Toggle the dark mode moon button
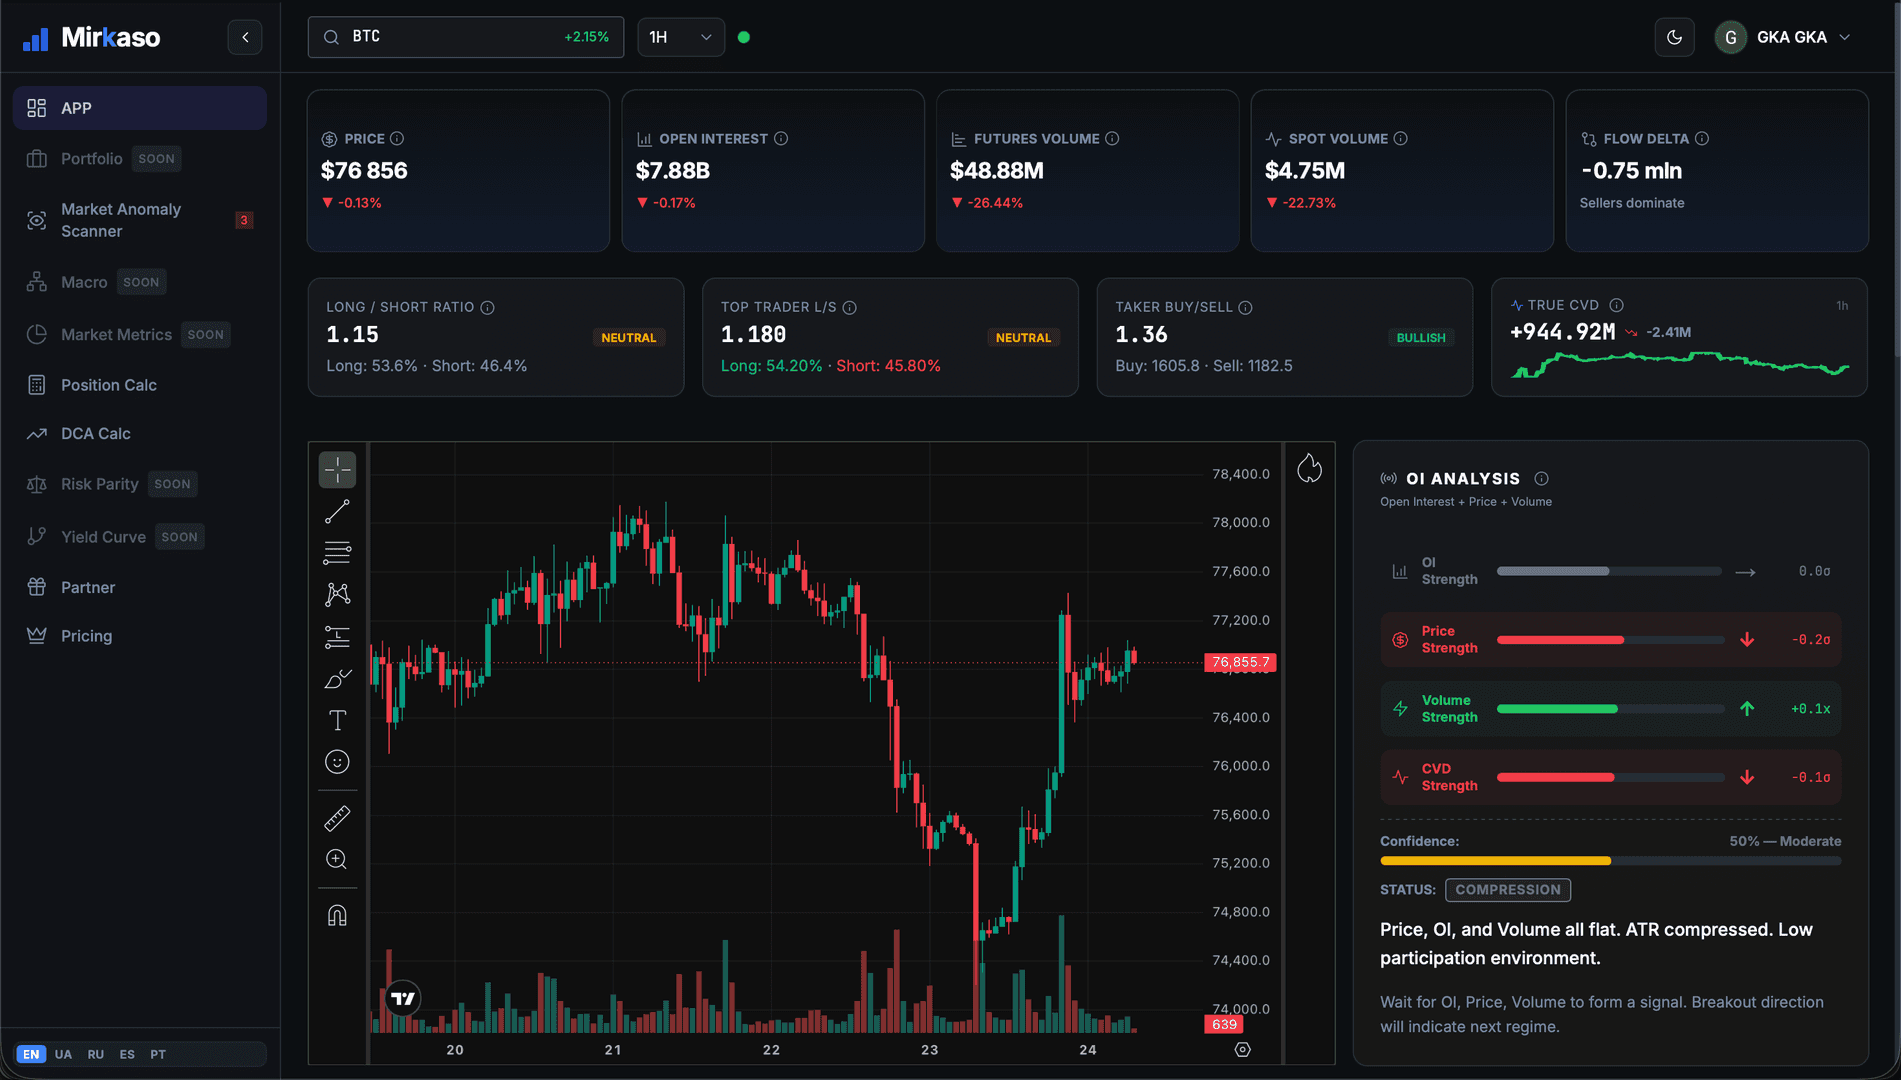1901x1080 pixels. [x=1674, y=37]
